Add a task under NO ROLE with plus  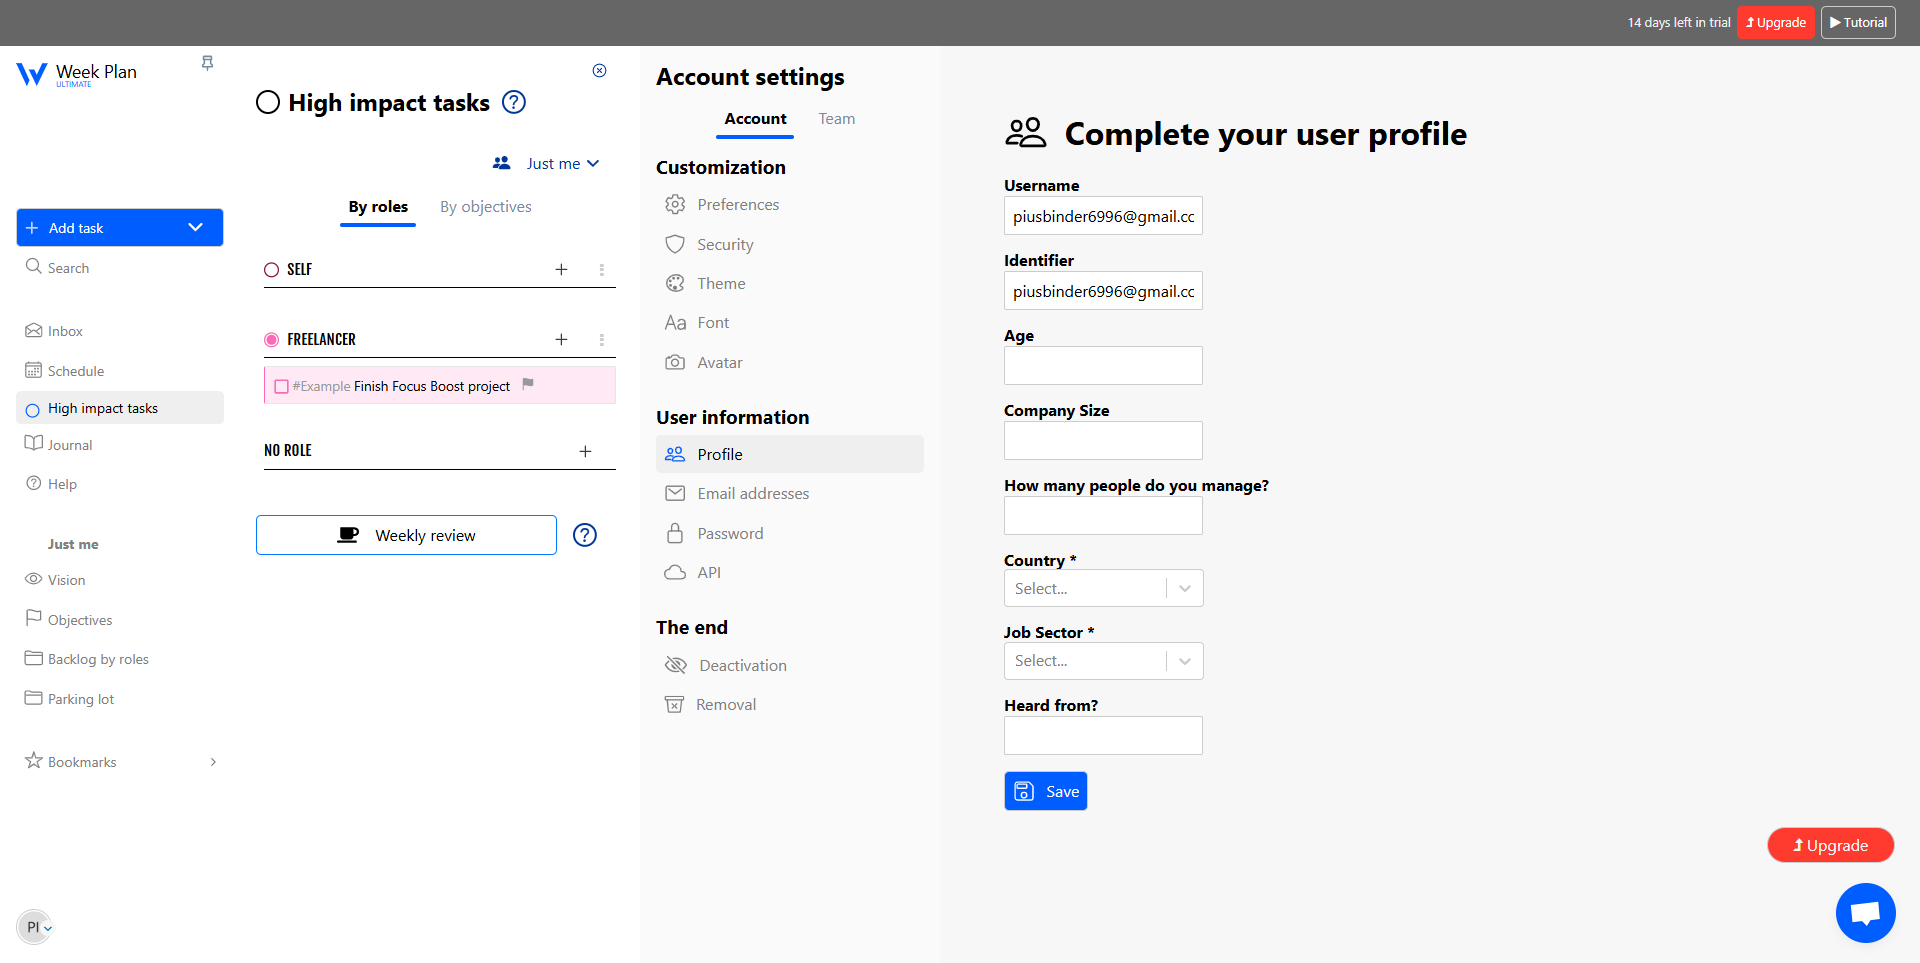585,451
